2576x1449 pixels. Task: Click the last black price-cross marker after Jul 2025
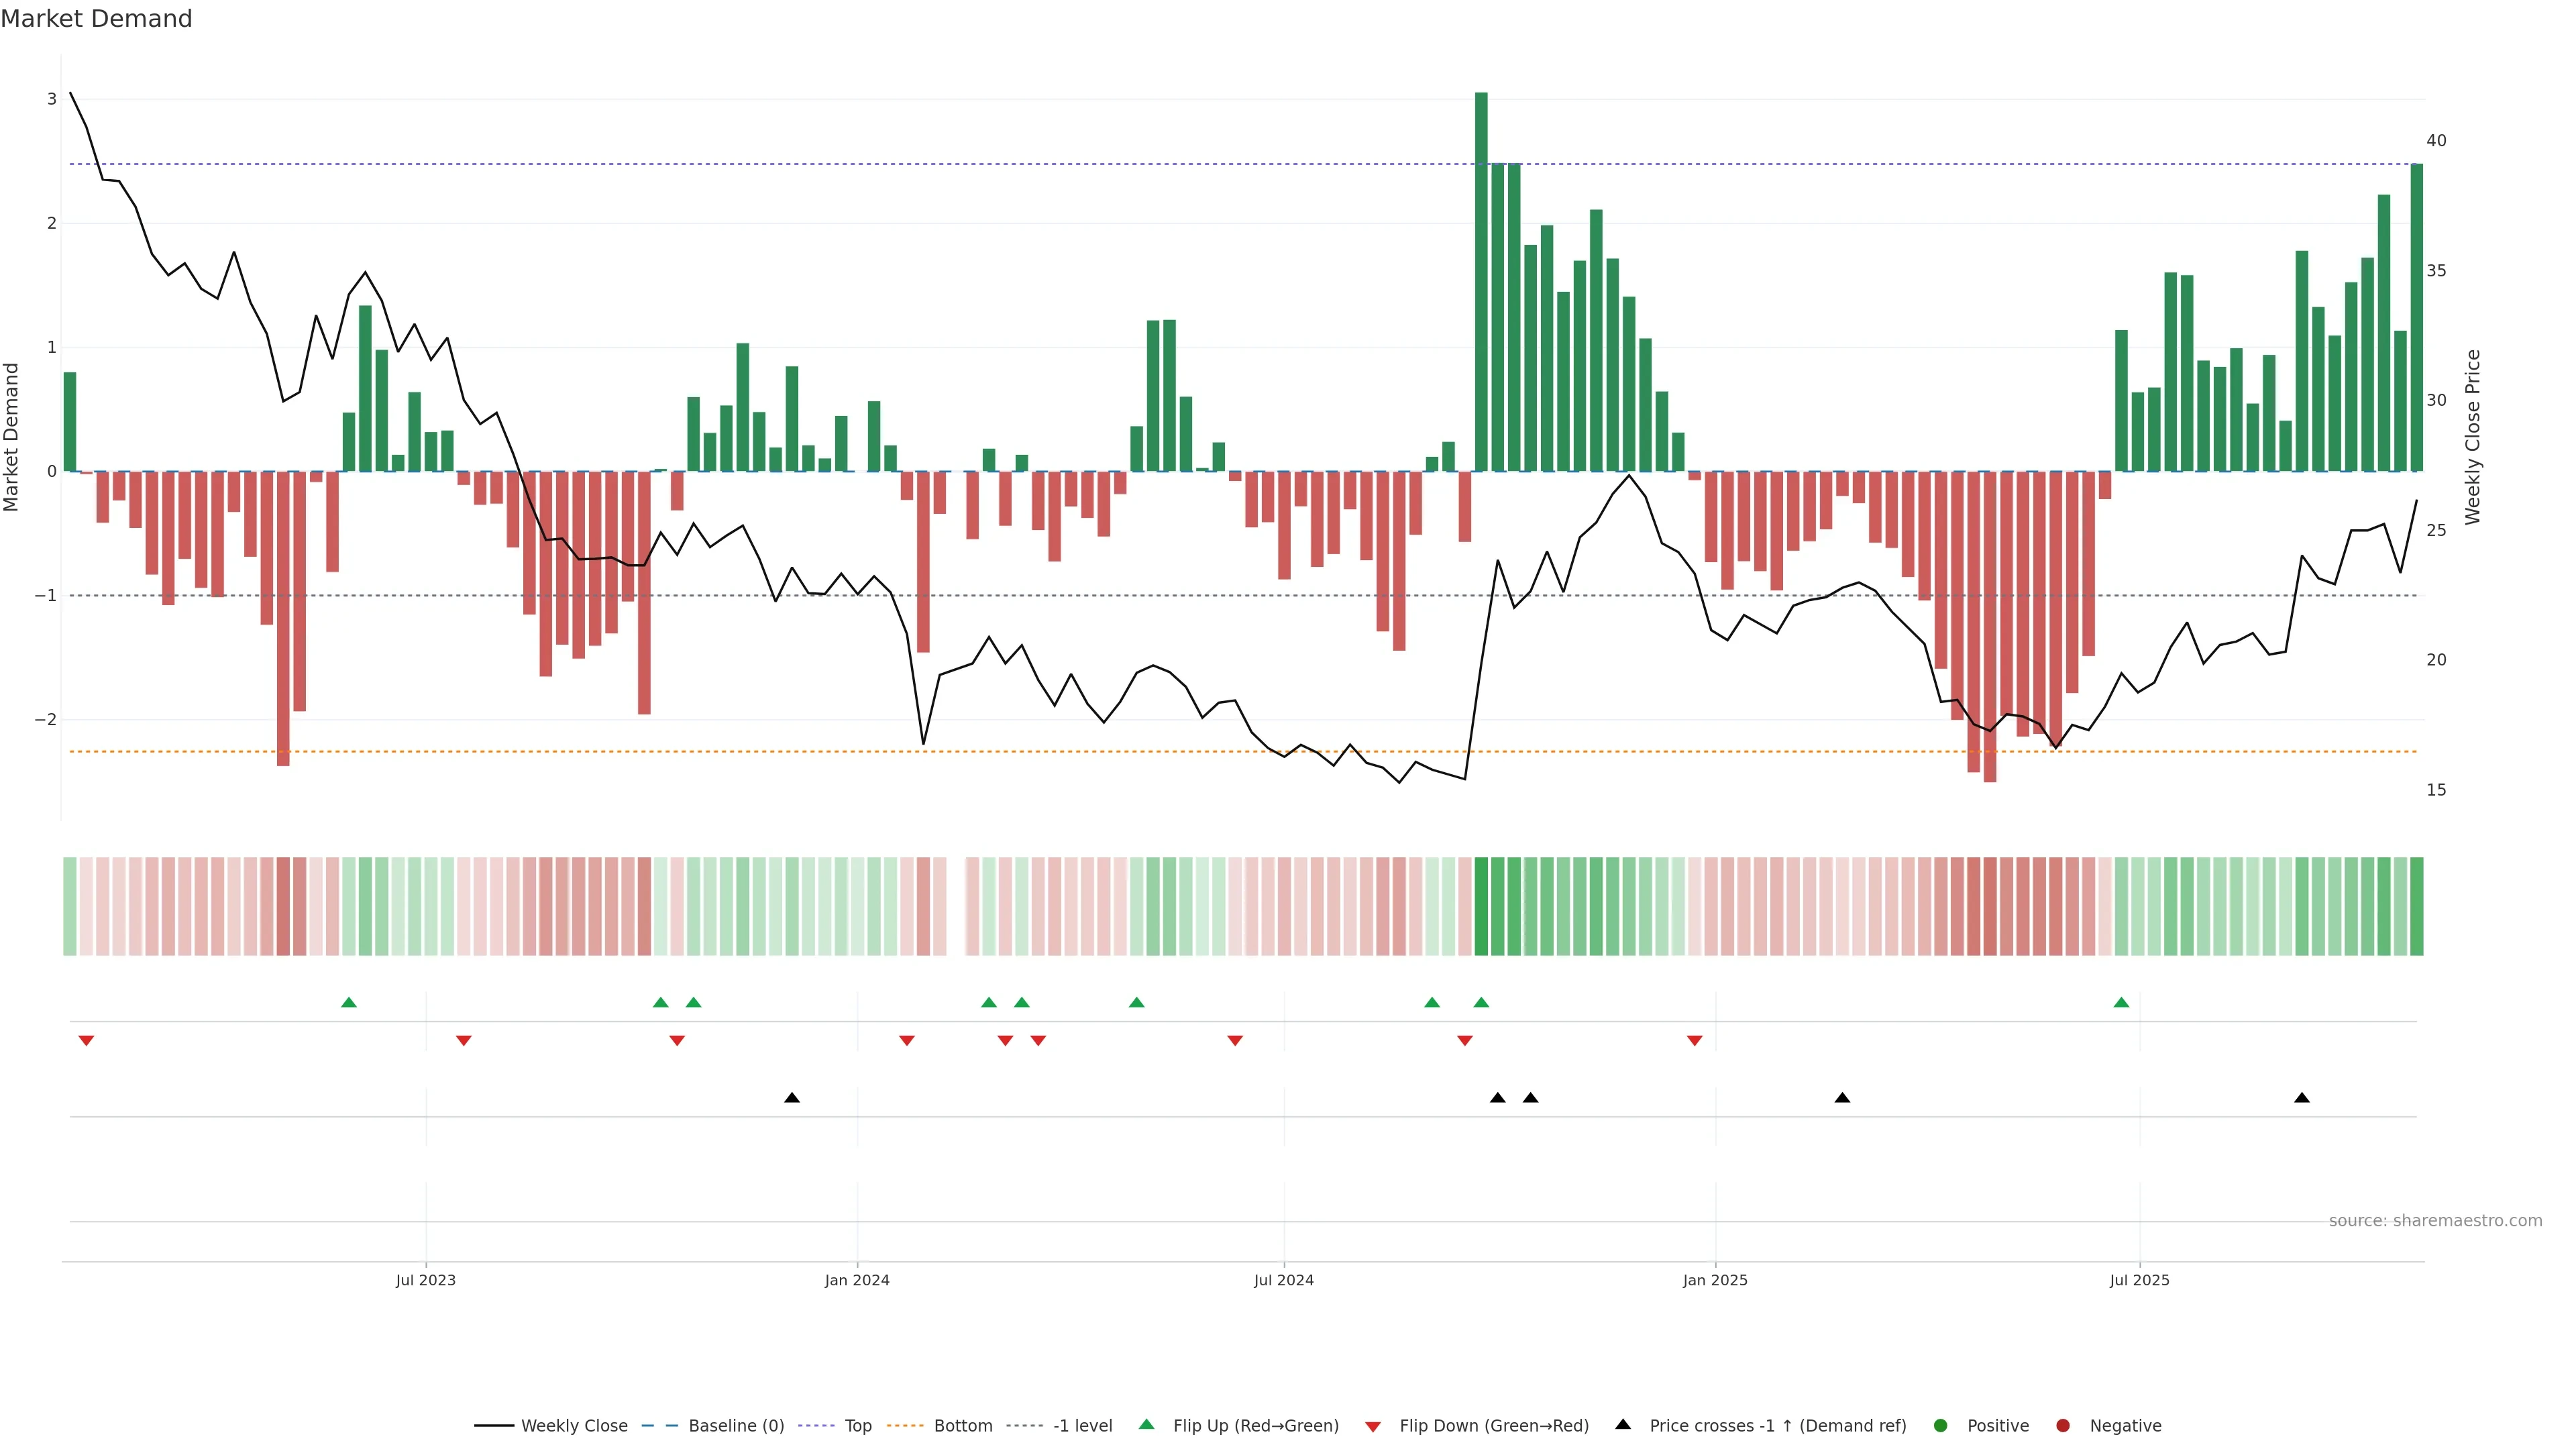coord(2301,1097)
